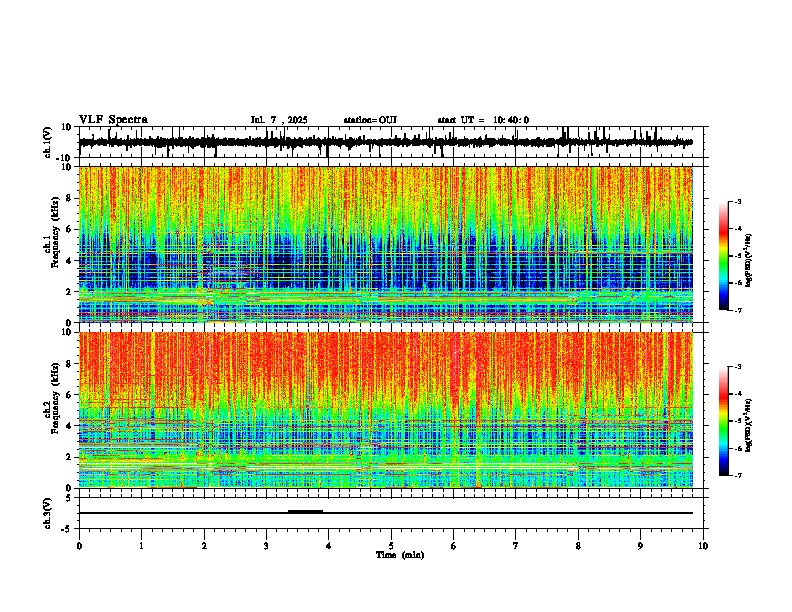
Task: Click the date "Jul 7, 2025" in the header
Action: tap(279, 120)
